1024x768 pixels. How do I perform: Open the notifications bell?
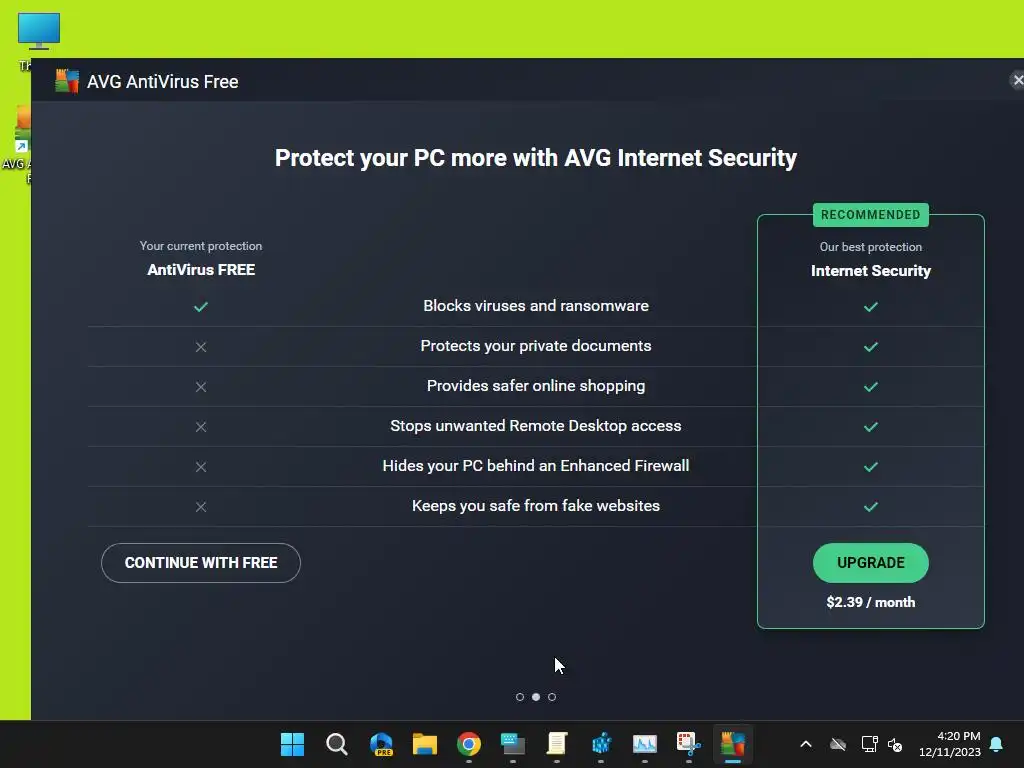pos(997,744)
